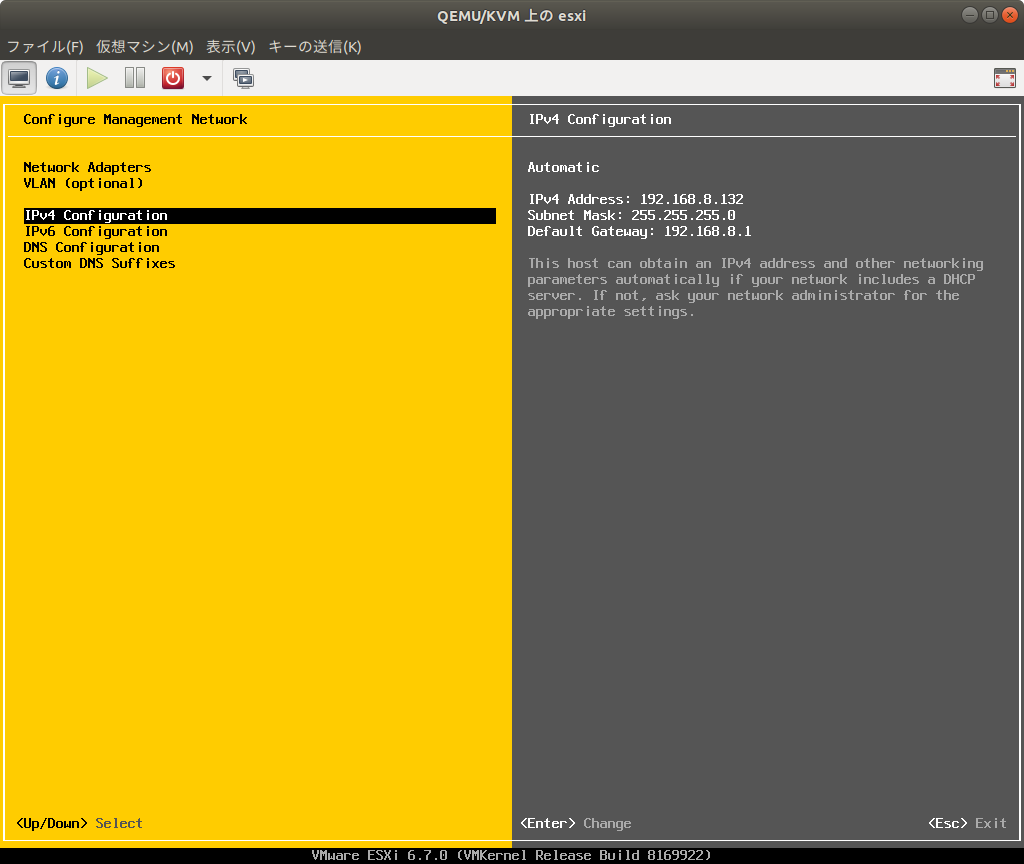1024x864 pixels.
Task: Close the QEMU/KVM esxi window
Action: click(1010, 15)
